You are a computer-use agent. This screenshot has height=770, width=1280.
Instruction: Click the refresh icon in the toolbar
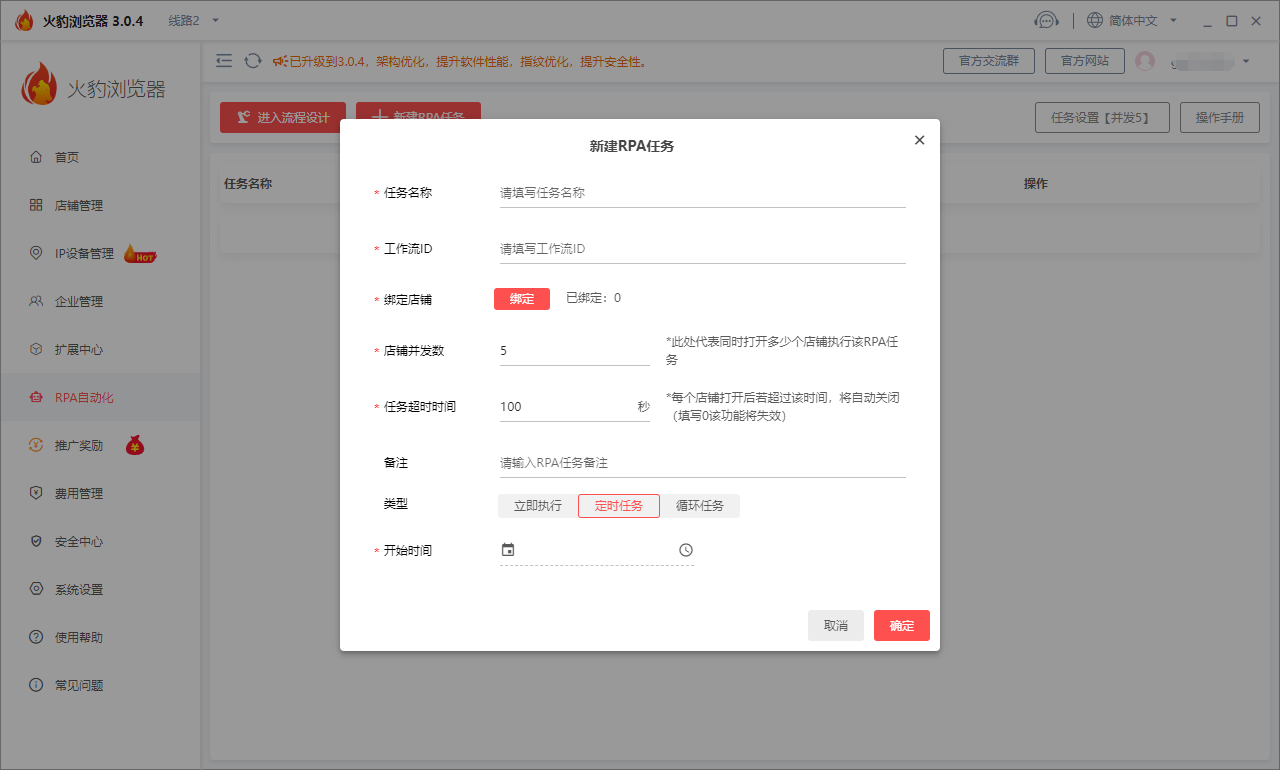tap(252, 60)
